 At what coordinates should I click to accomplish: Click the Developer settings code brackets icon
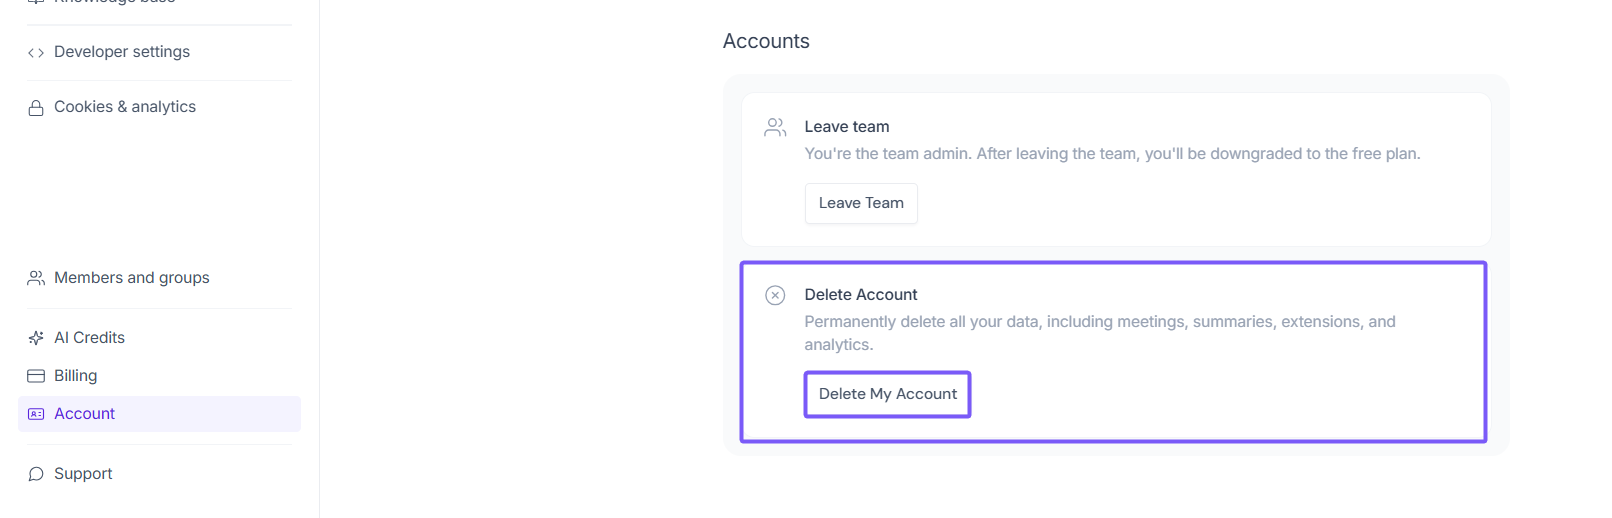click(x=36, y=53)
